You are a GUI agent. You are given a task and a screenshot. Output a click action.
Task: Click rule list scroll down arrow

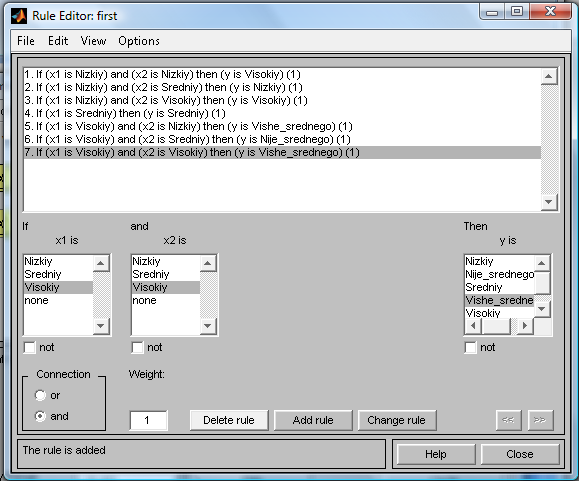(549, 202)
